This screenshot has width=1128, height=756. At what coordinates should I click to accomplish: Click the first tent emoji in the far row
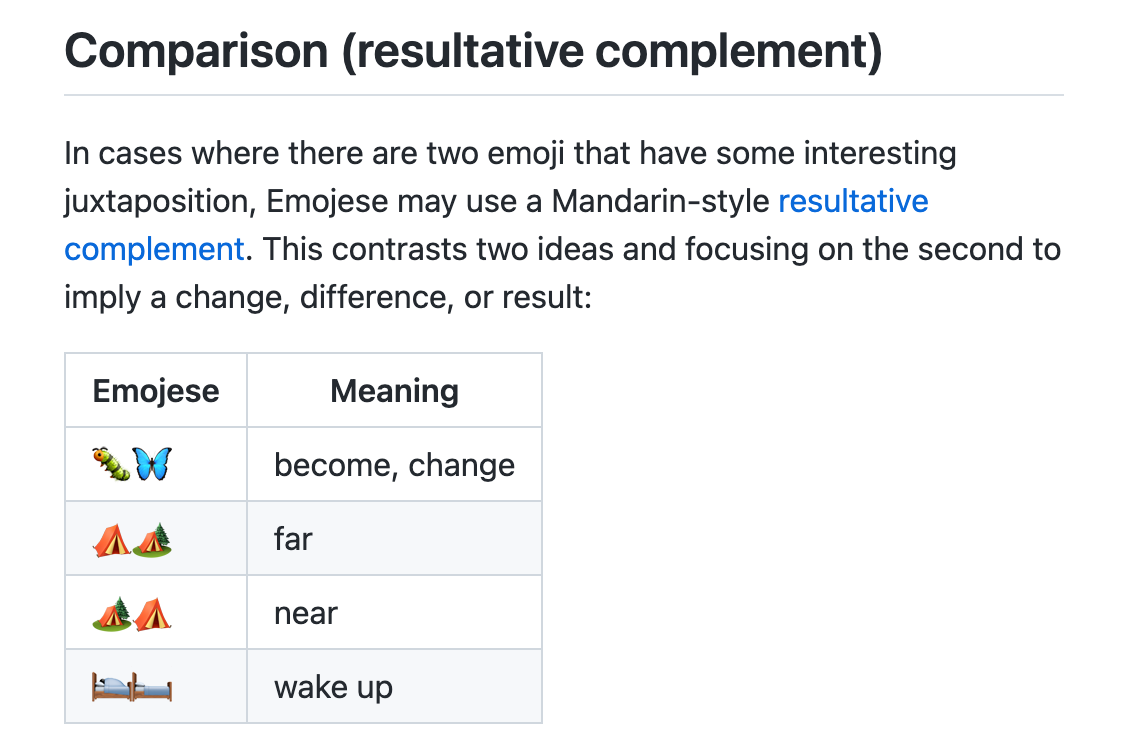(x=112, y=539)
